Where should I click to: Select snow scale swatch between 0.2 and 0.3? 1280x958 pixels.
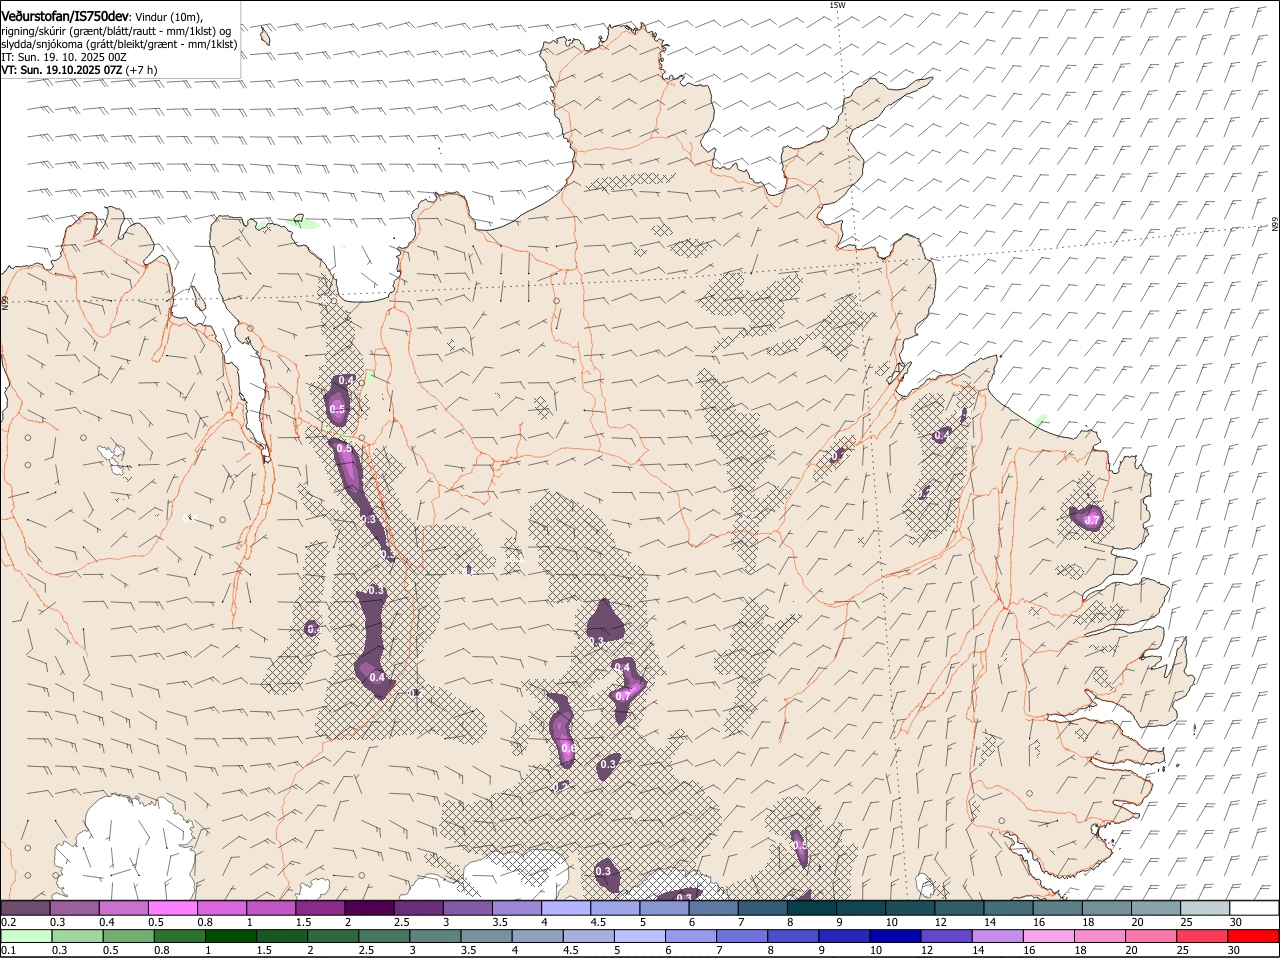click(x=25, y=908)
